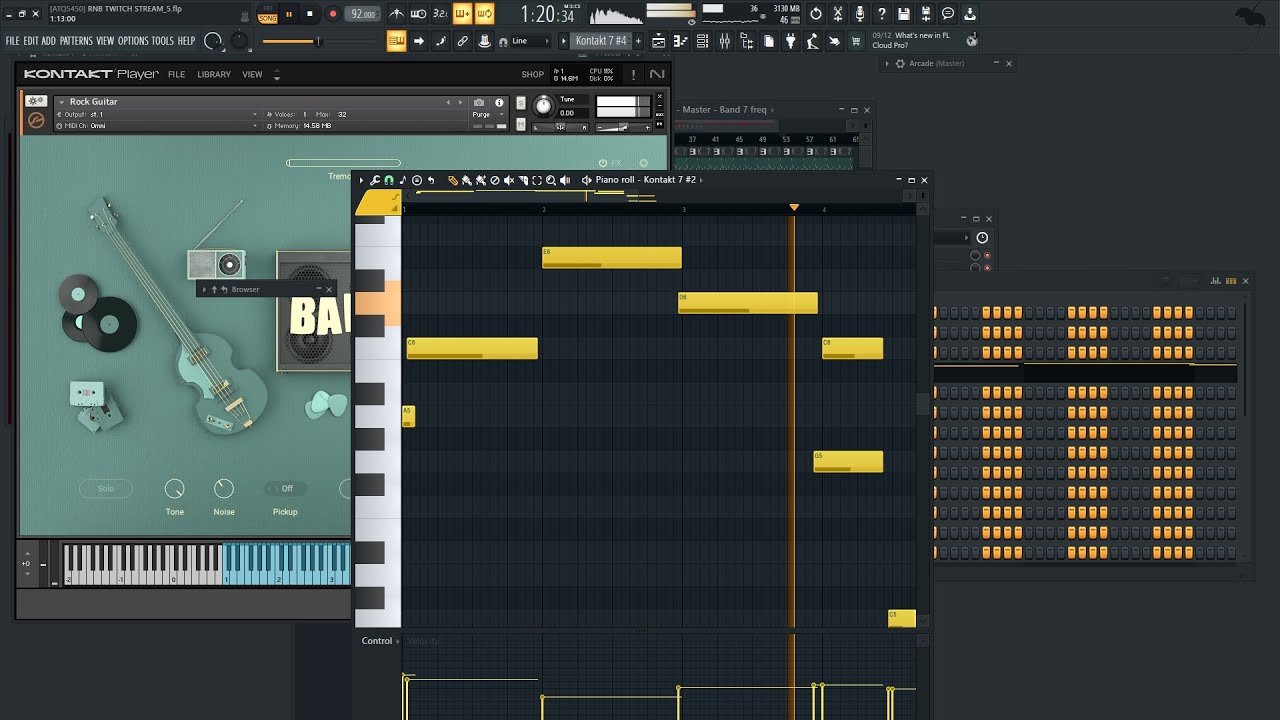Open the mixer view icon
Image resolution: width=1280 pixels, height=720 pixels.
coord(724,41)
